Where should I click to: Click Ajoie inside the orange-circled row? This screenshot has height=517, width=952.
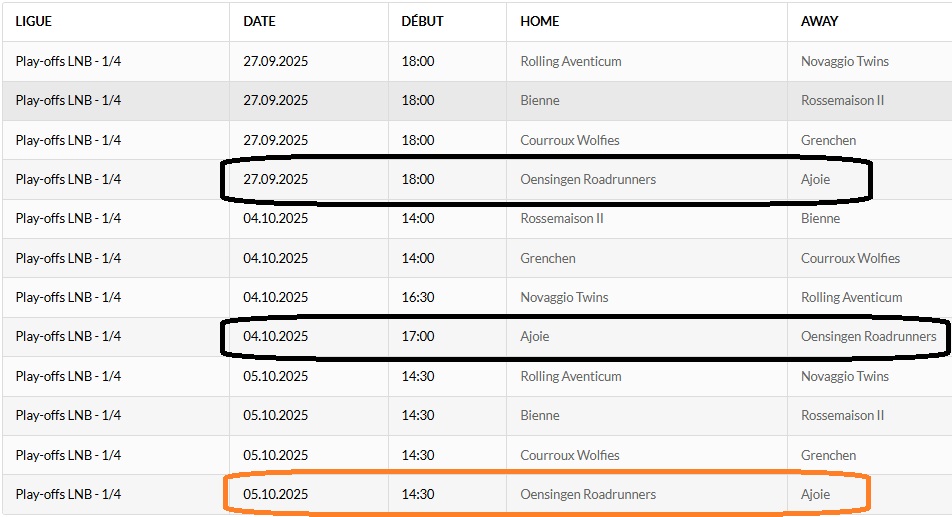(815, 494)
